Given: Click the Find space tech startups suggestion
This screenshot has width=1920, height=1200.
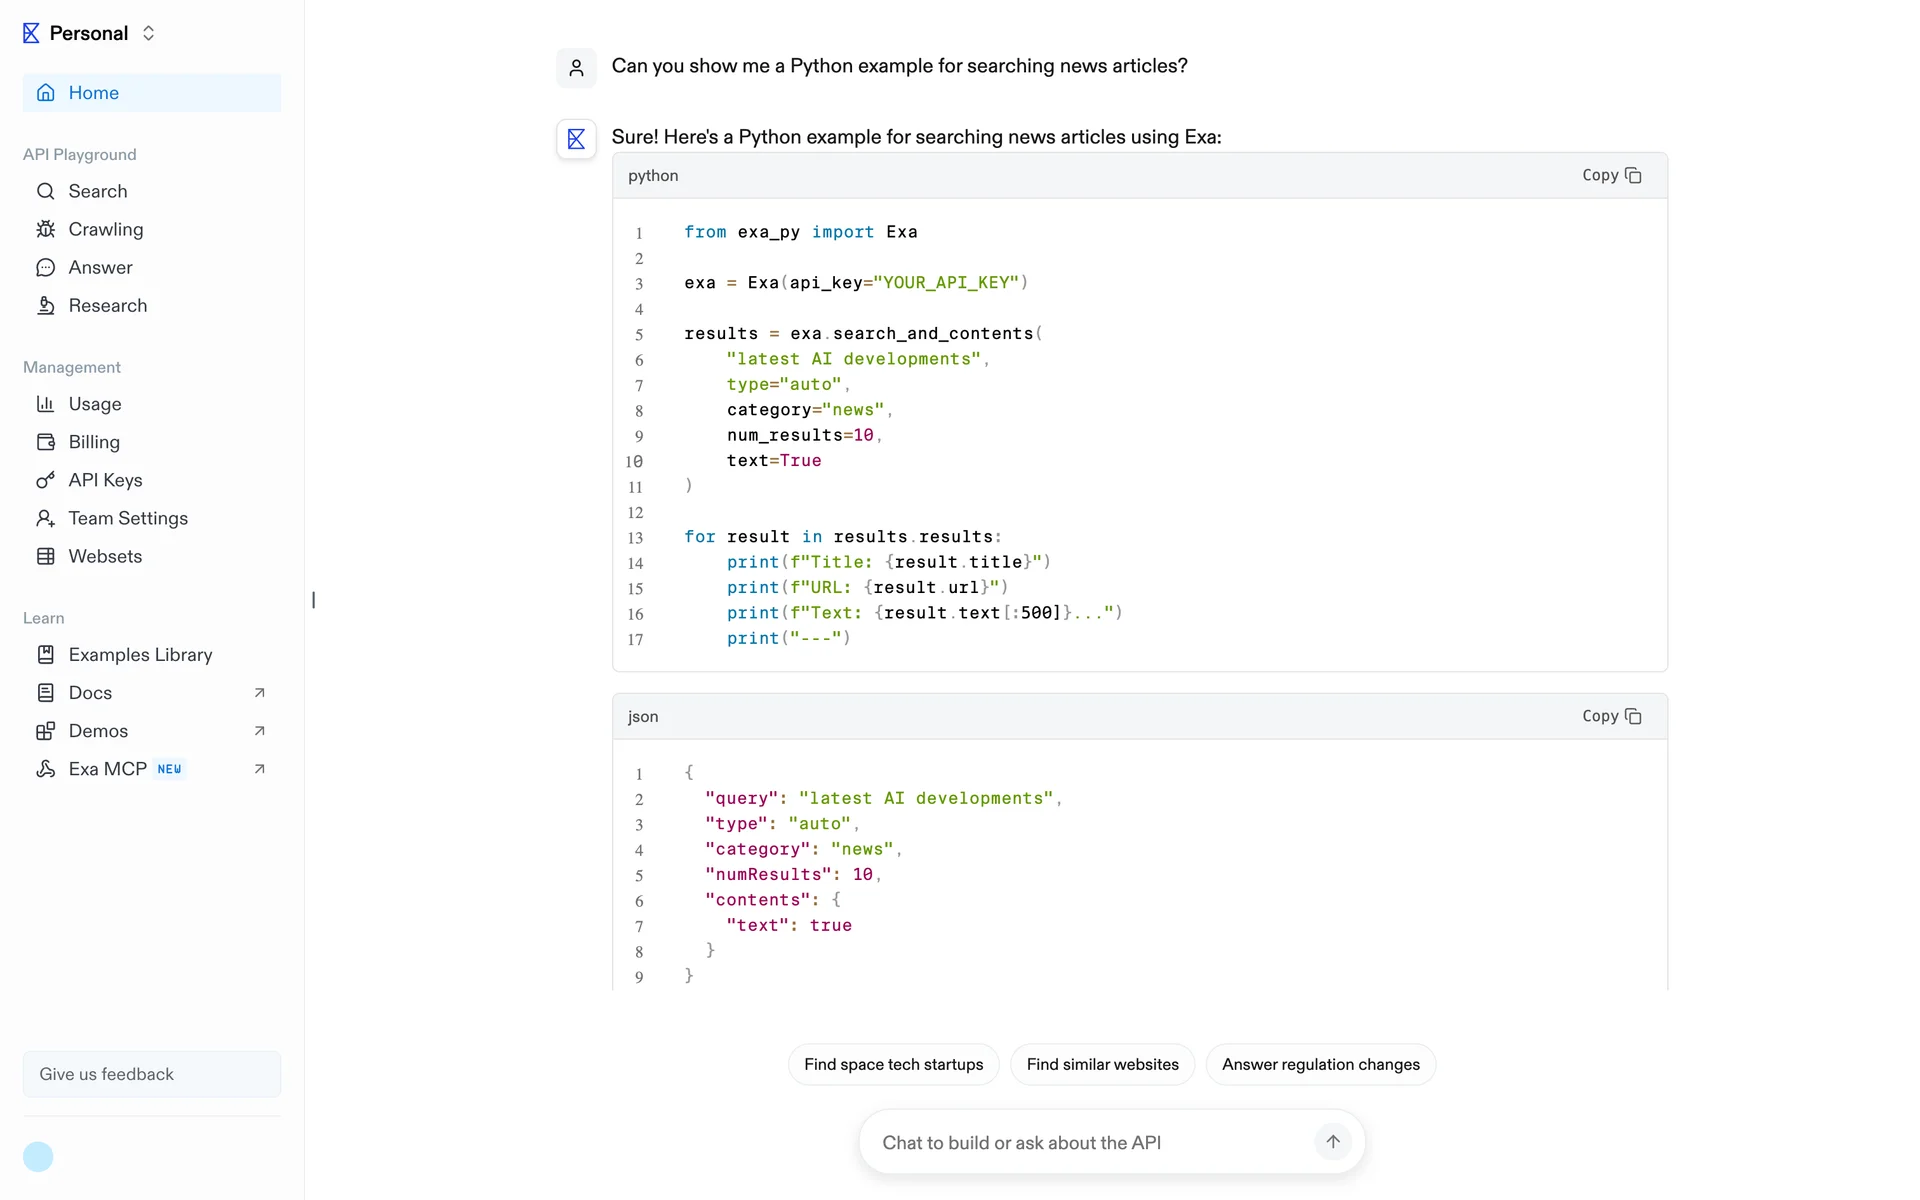Looking at the screenshot, I should pos(893,1064).
